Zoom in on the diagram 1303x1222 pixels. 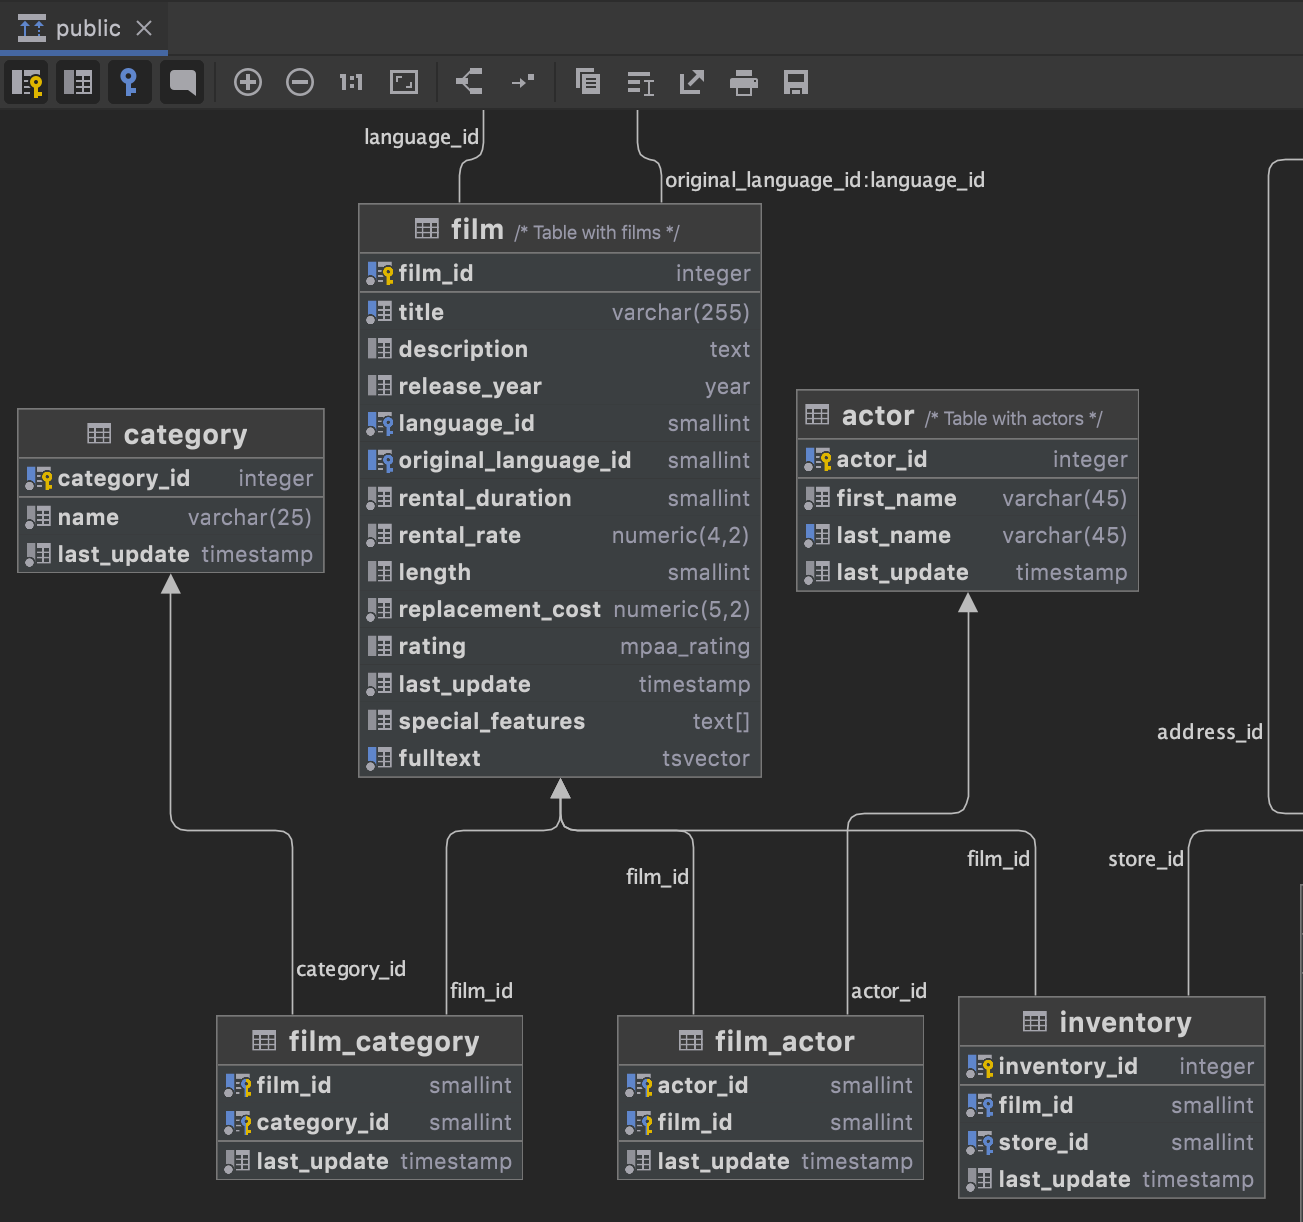[248, 82]
